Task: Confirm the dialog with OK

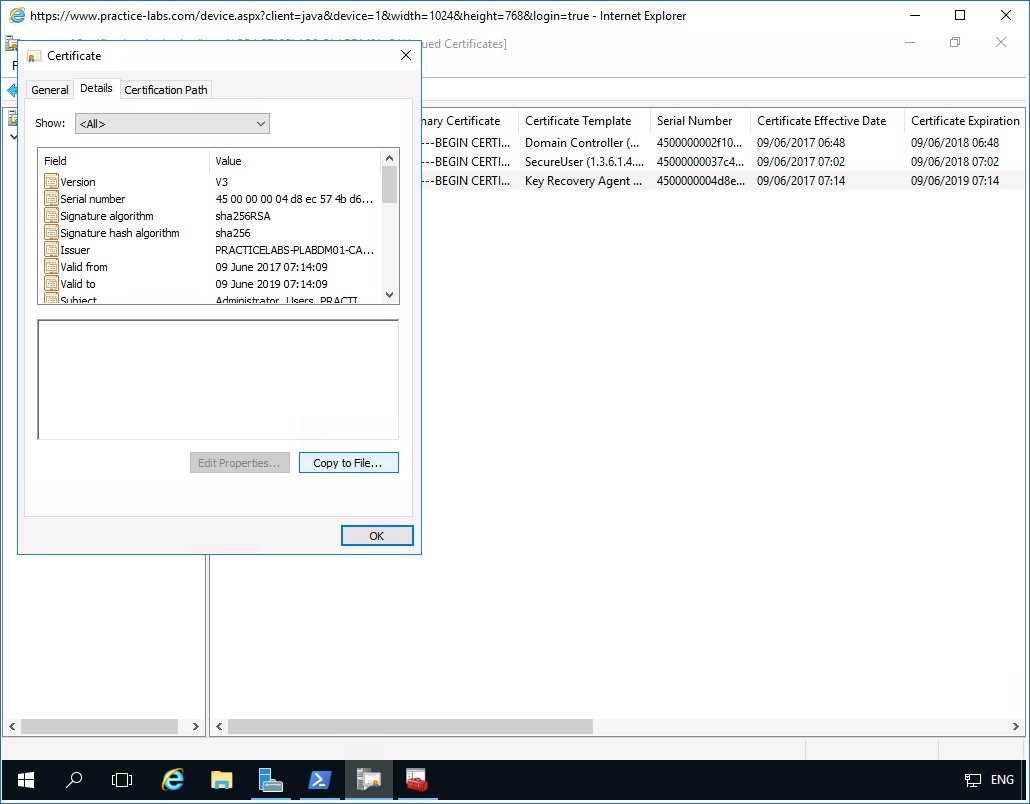Action: click(377, 535)
